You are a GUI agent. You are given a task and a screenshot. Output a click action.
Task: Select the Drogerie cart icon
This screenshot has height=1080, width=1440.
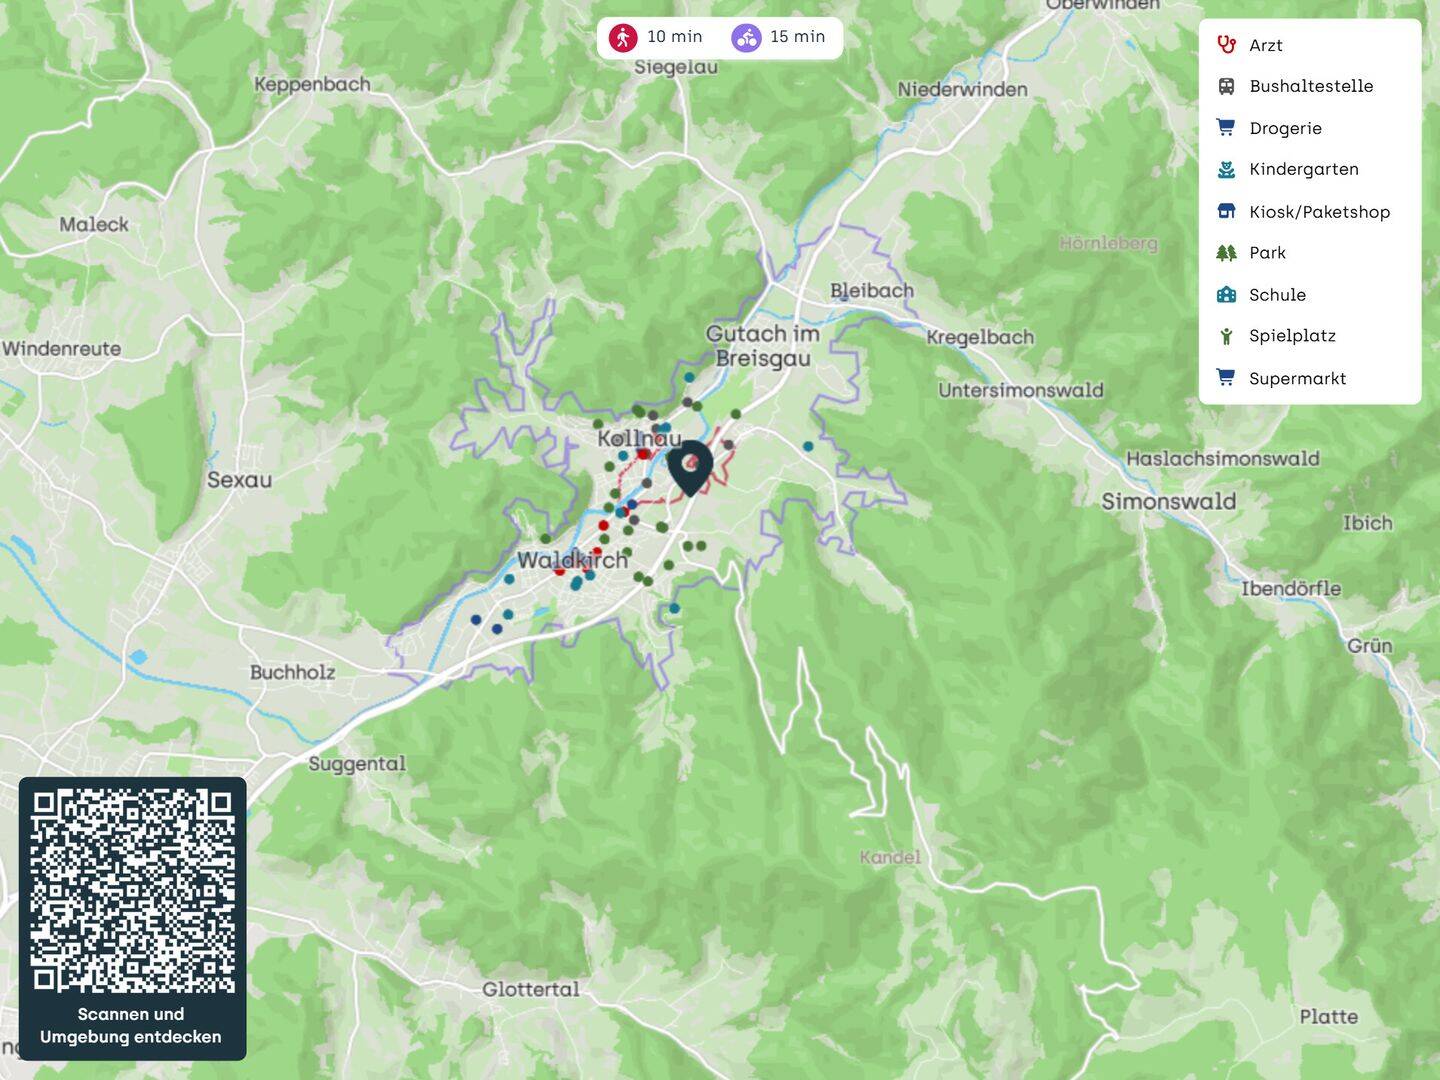point(1226,128)
